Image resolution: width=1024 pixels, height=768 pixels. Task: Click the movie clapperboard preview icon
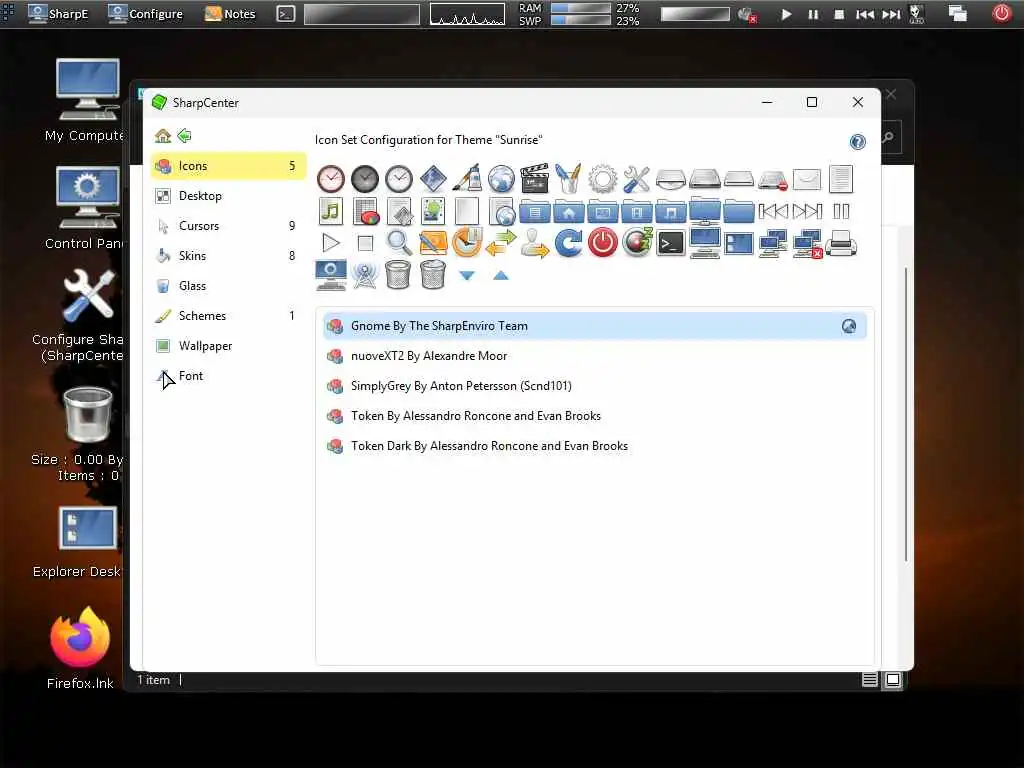tap(534, 179)
